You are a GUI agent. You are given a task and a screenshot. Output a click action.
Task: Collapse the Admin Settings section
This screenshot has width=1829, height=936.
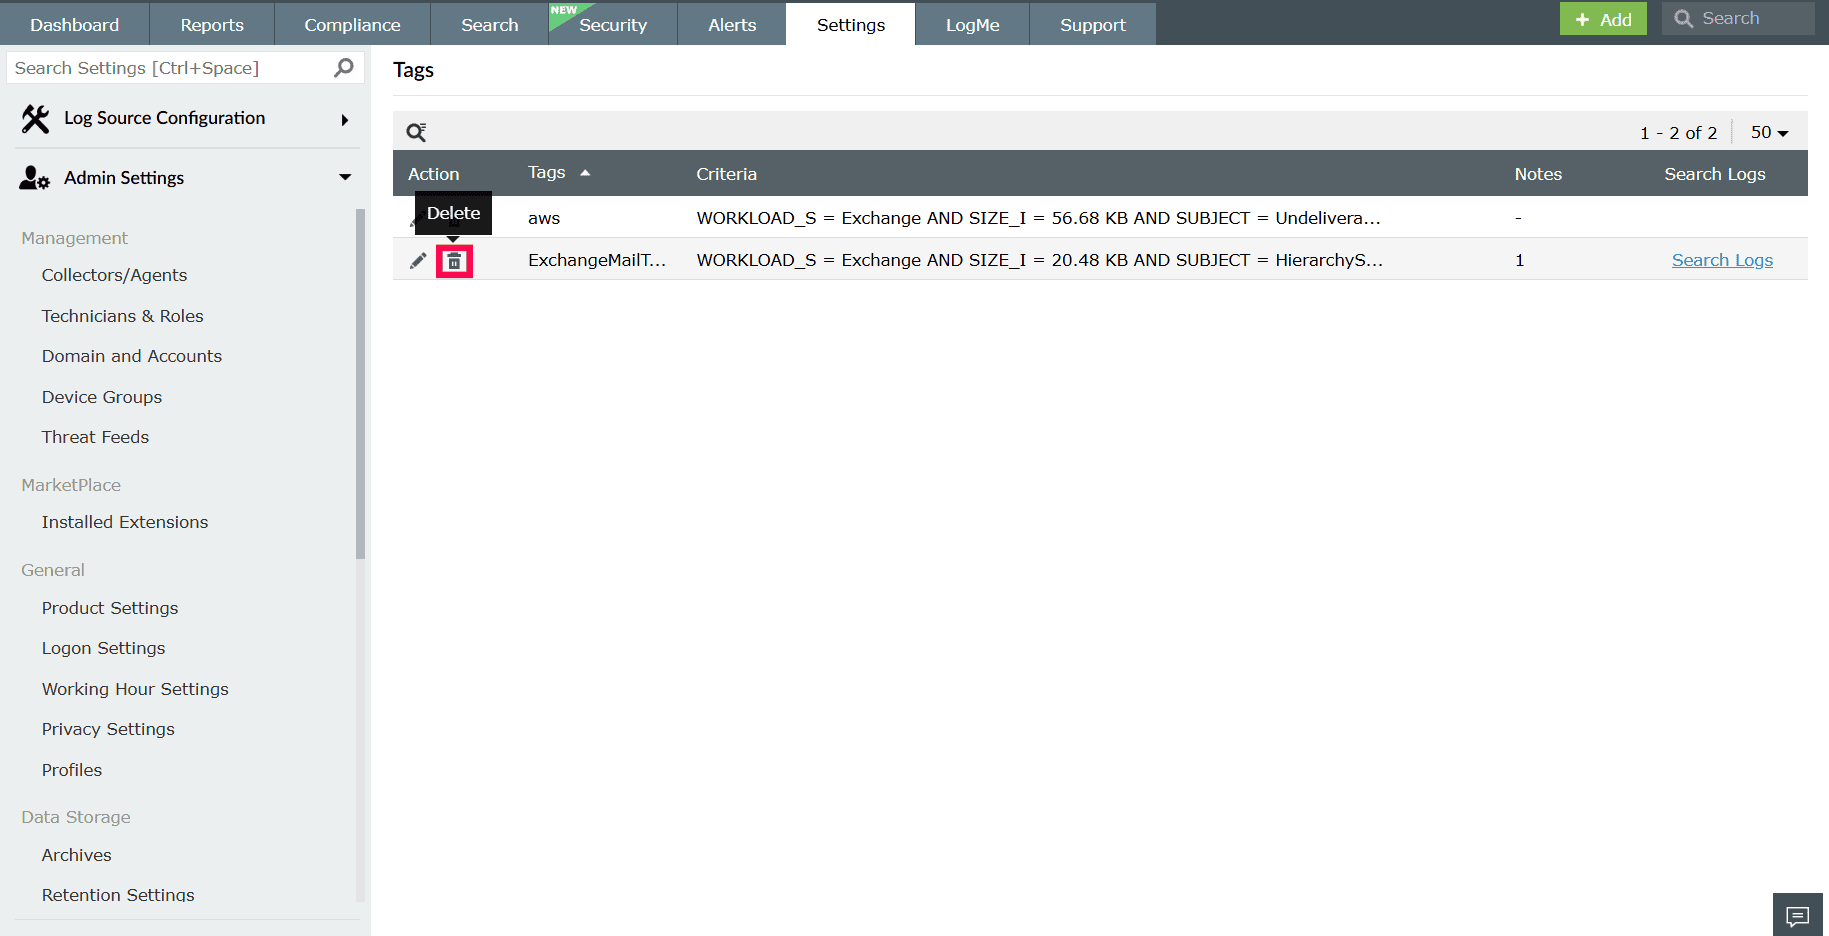coord(345,178)
